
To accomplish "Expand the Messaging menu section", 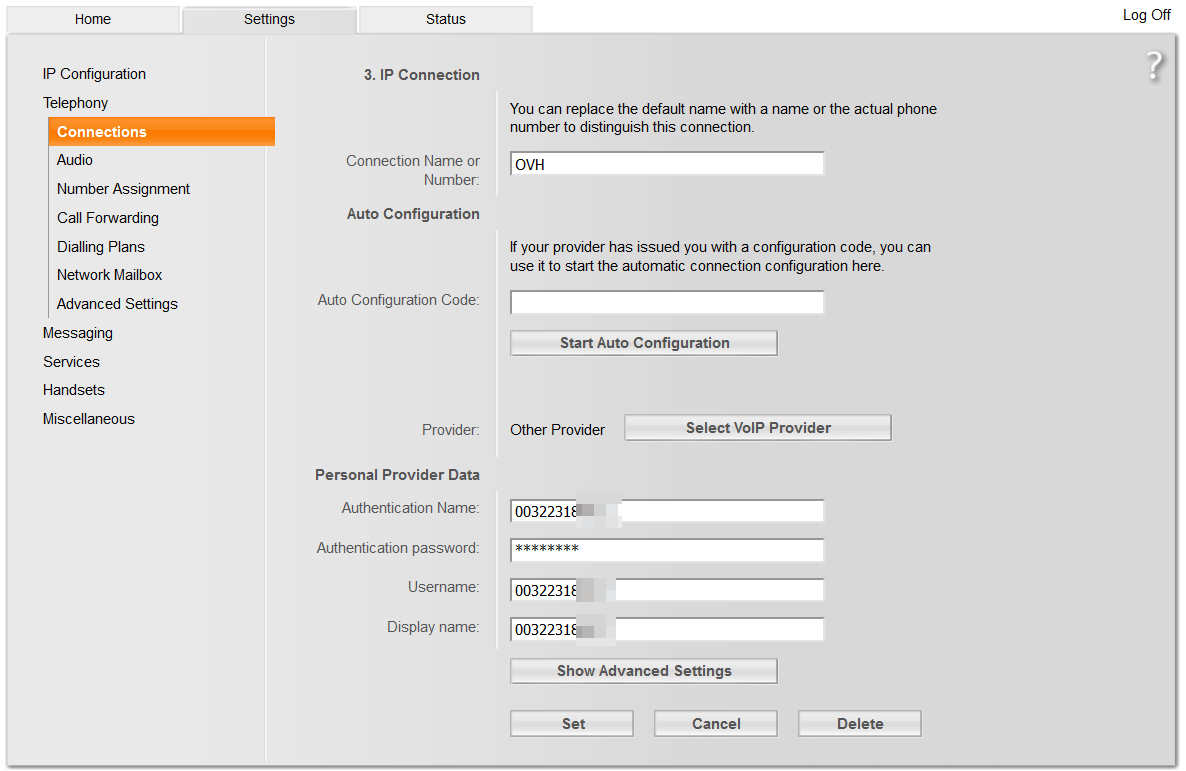I will pyautogui.click(x=78, y=333).
